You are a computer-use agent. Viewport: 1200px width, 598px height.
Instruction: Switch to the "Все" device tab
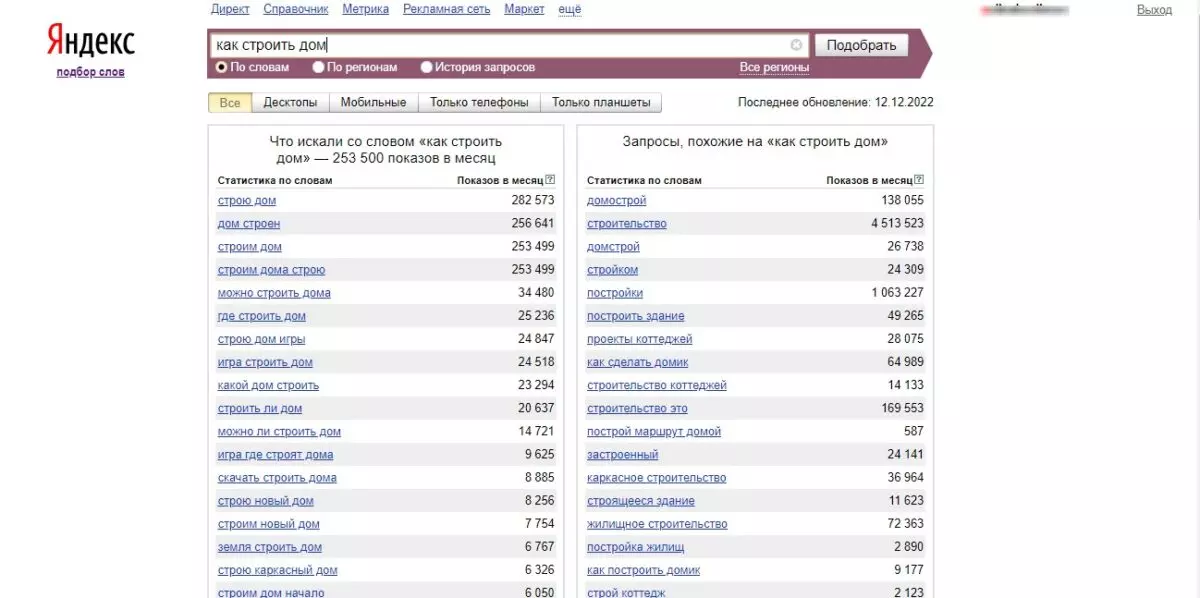230,102
